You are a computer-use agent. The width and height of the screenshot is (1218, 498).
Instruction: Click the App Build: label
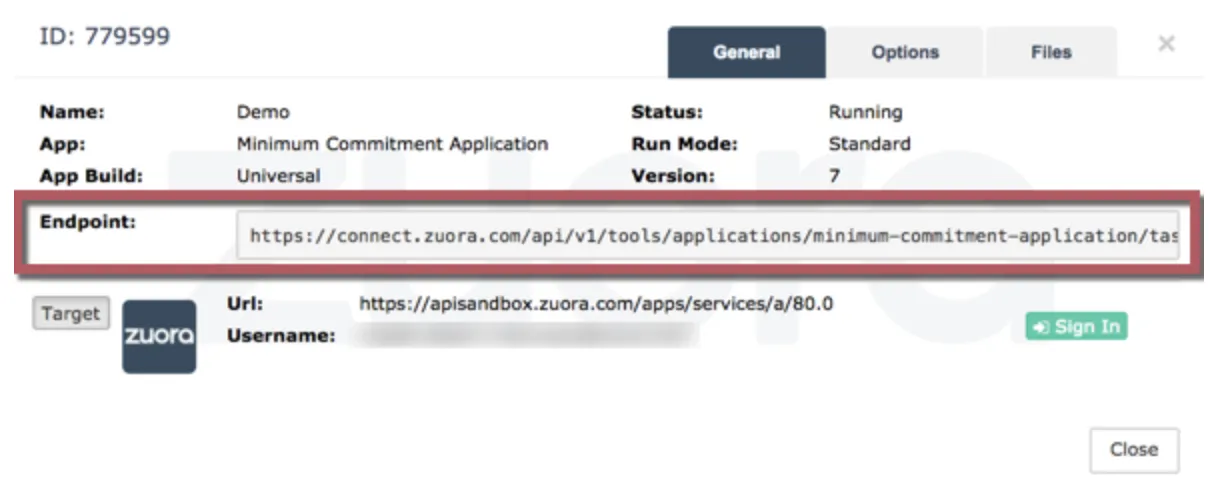91,176
